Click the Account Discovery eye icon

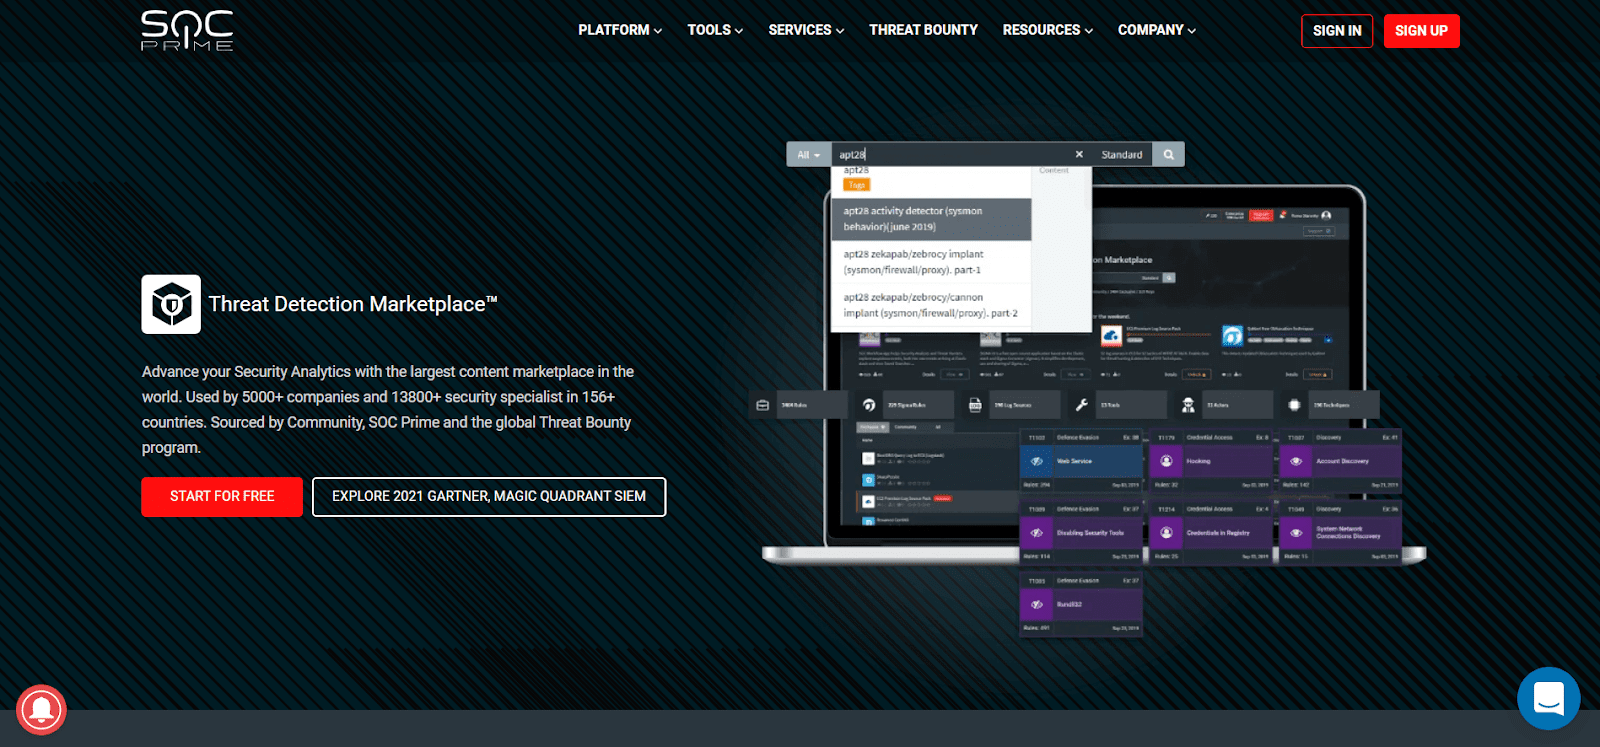pyautogui.click(x=1296, y=461)
